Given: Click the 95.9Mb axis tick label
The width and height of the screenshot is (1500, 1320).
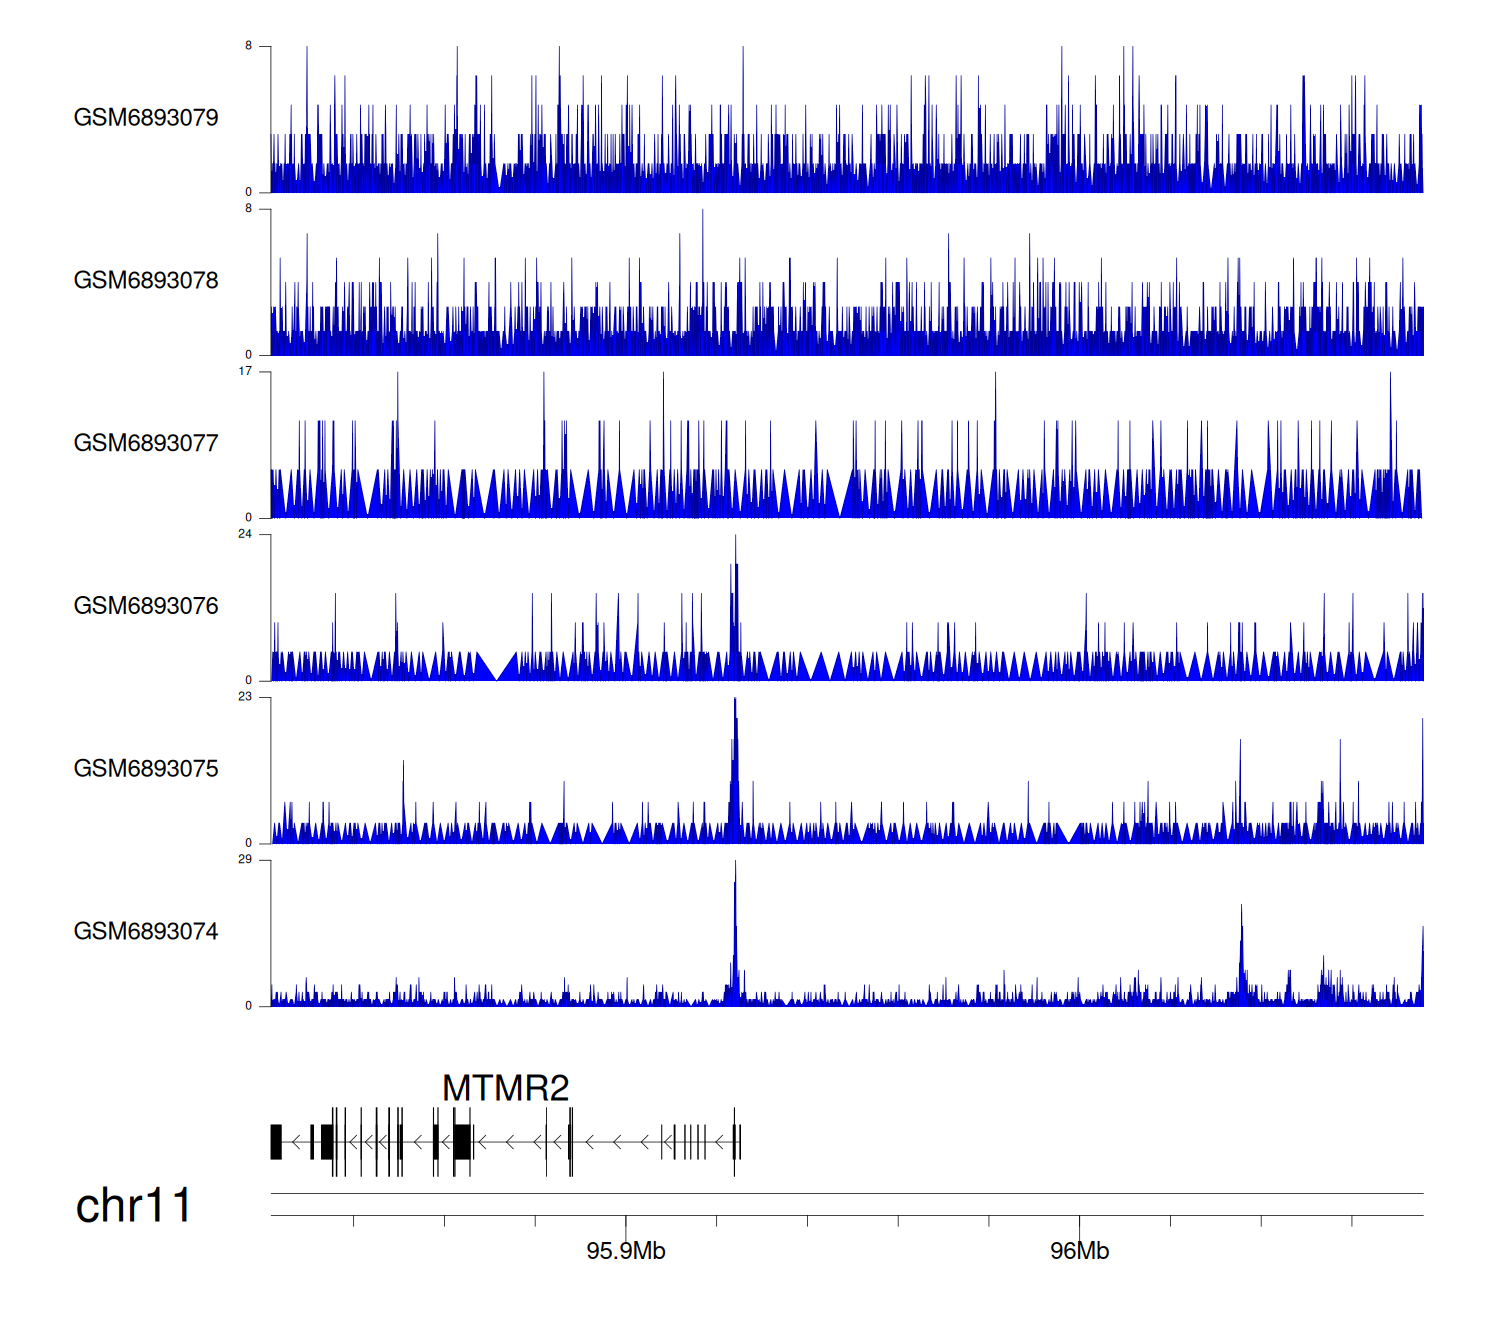Looking at the screenshot, I should (626, 1251).
